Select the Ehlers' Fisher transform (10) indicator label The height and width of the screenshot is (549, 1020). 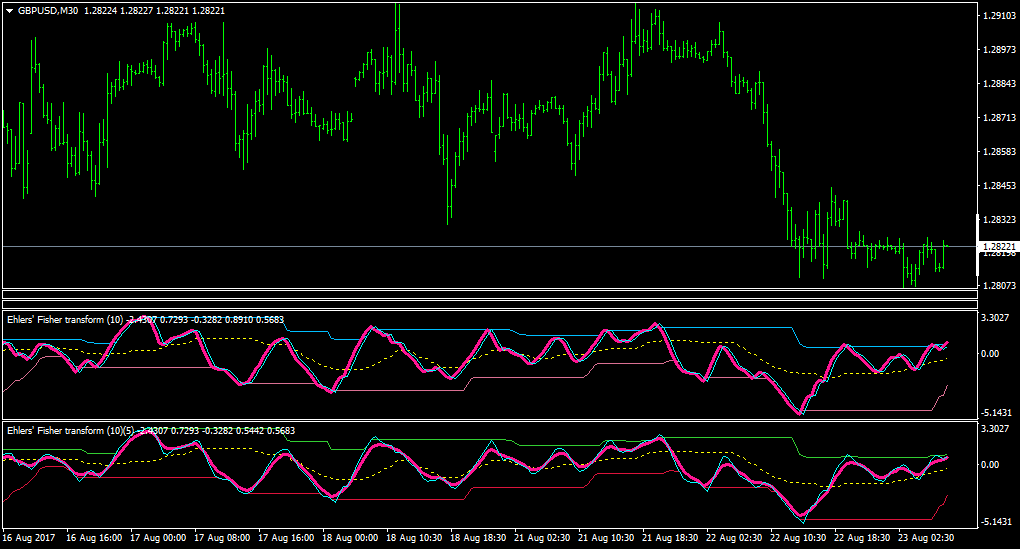click(x=65, y=319)
